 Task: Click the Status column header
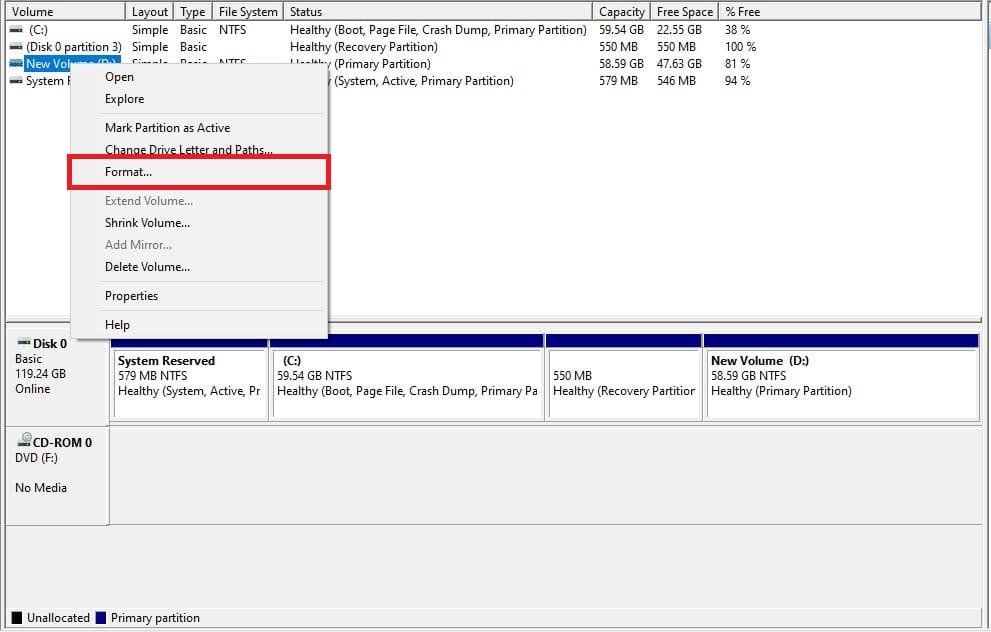[x=306, y=12]
